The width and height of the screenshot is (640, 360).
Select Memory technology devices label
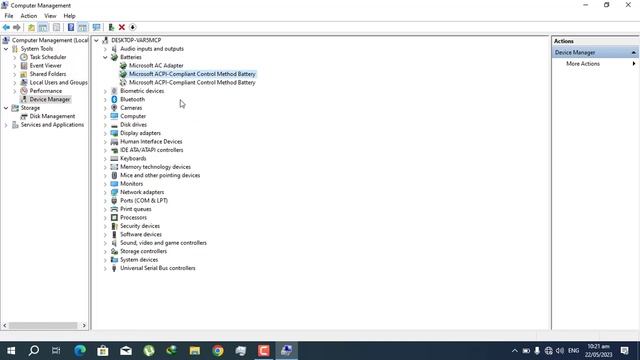click(x=155, y=167)
